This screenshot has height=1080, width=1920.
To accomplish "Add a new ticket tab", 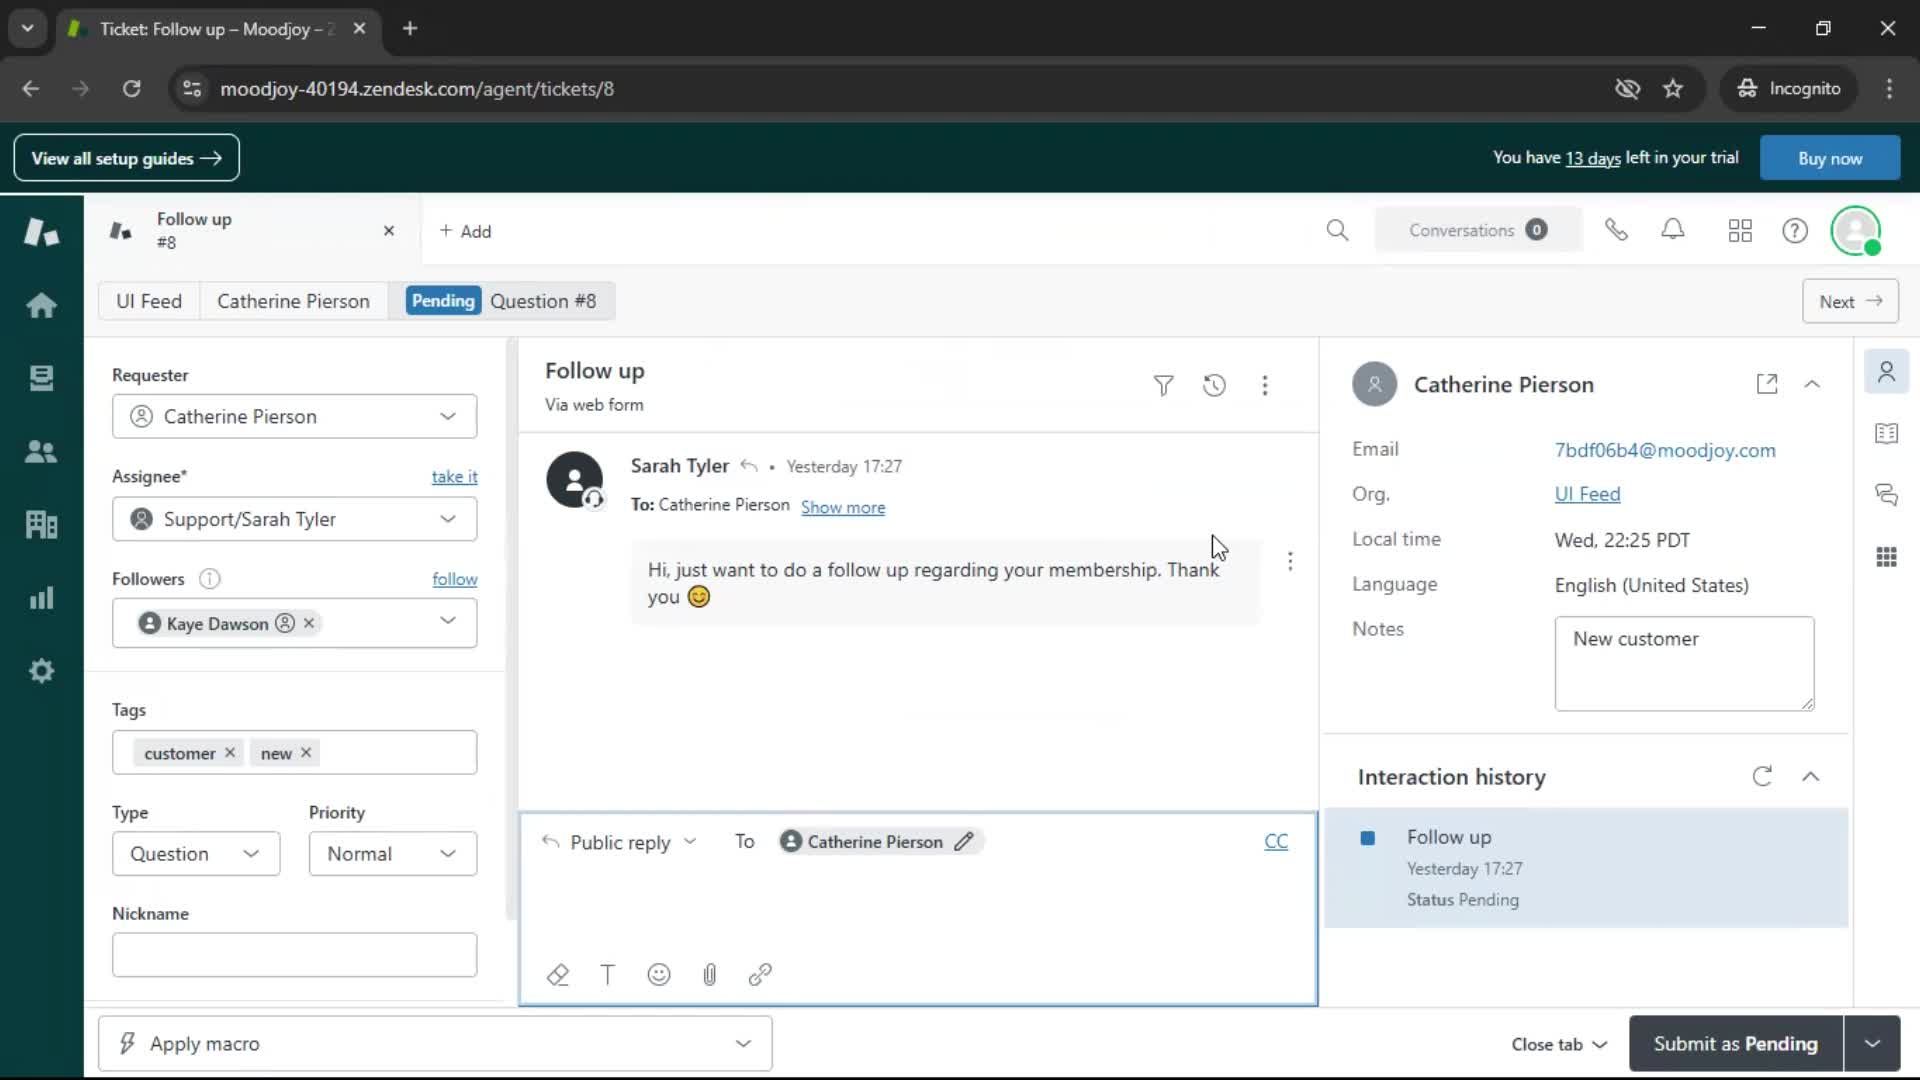I will pos(465,231).
